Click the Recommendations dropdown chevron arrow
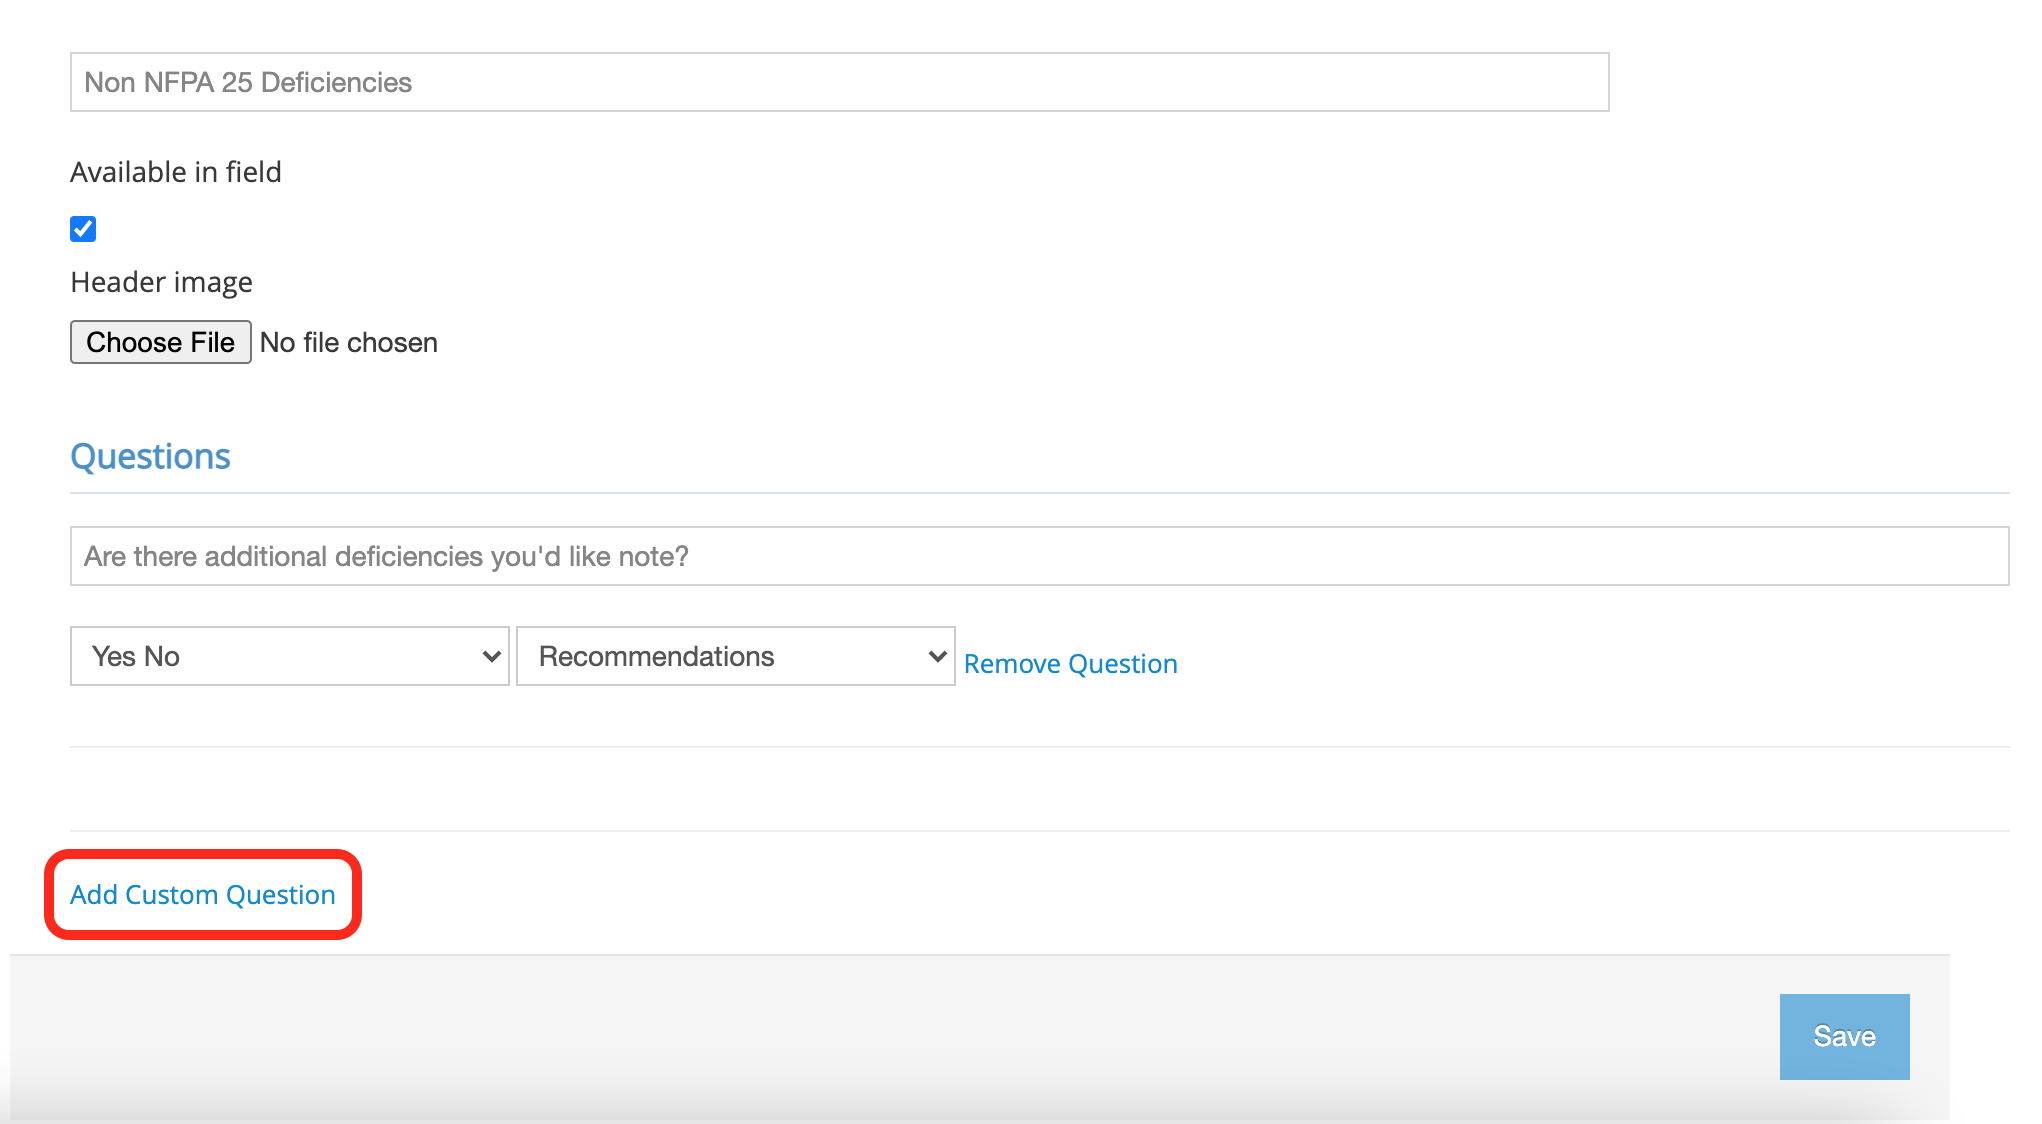2042x1124 pixels. coord(937,657)
